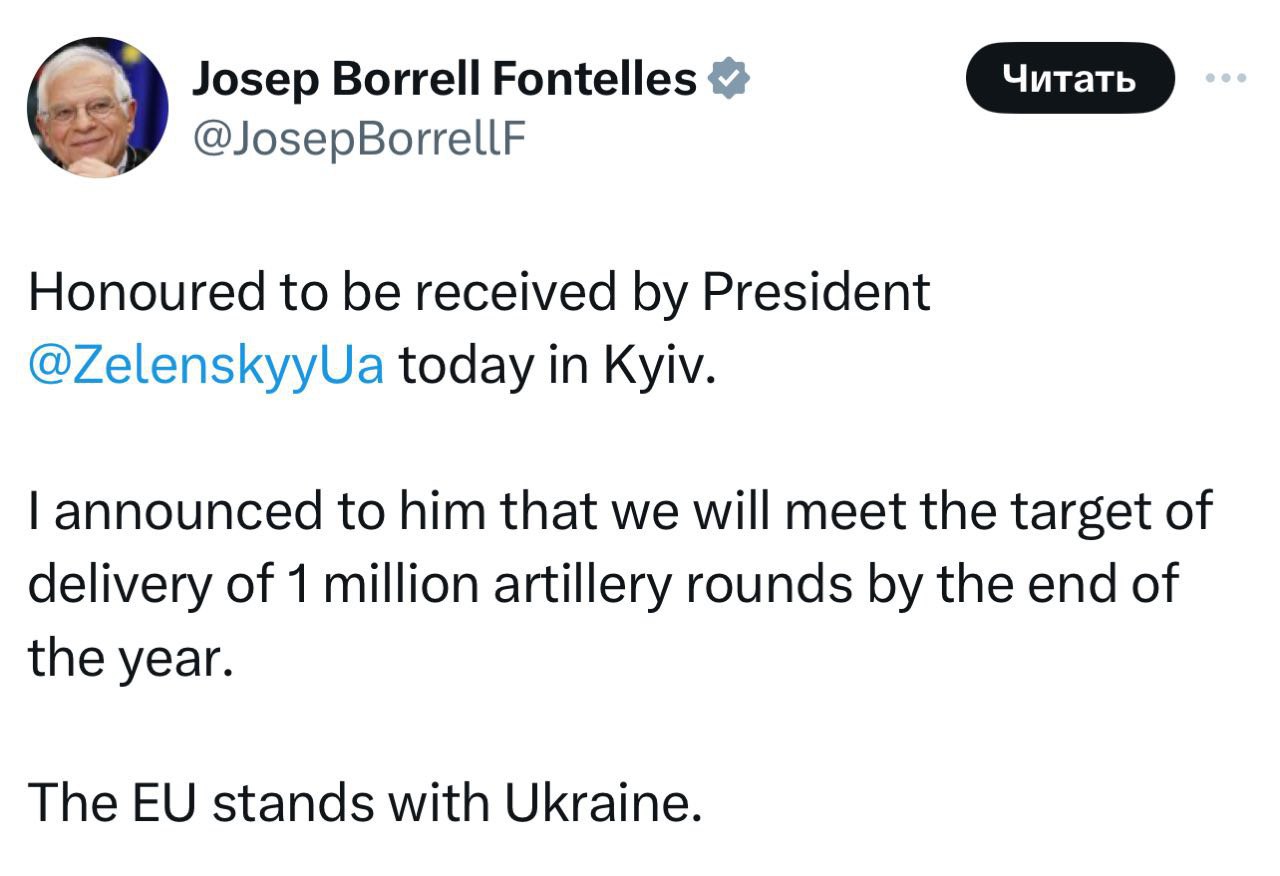Open the "Josep Borrell Fontelles" display name
Screen dimensions: 1280x876
click(x=443, y=78)
